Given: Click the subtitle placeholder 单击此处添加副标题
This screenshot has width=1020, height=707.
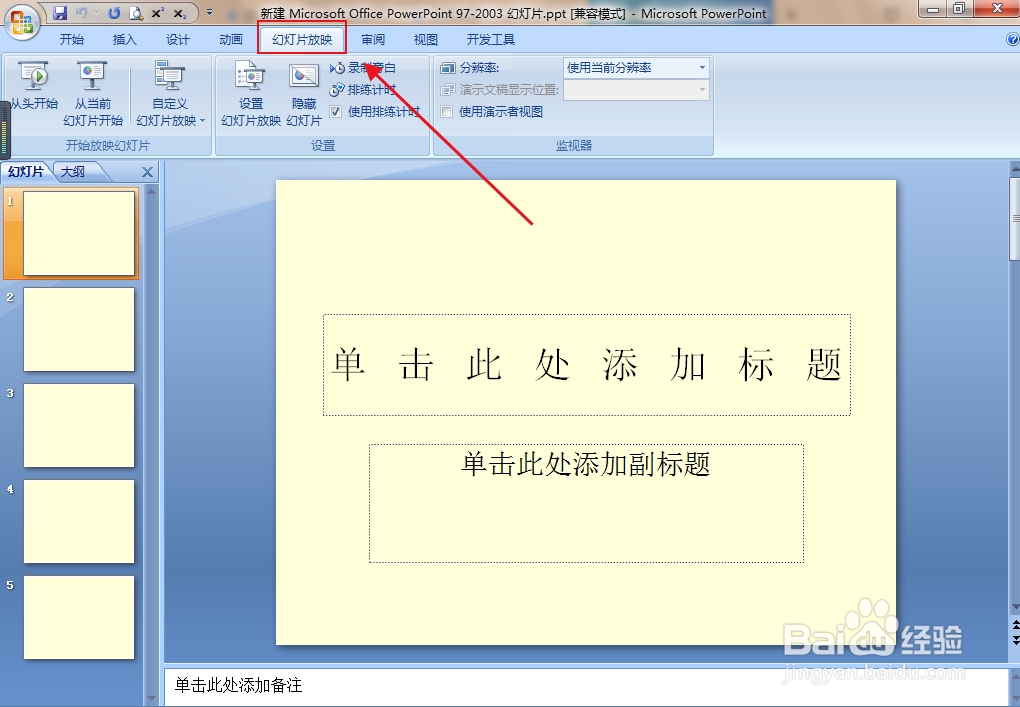Looking at the screenshot, I should click(x=586, y=503).
